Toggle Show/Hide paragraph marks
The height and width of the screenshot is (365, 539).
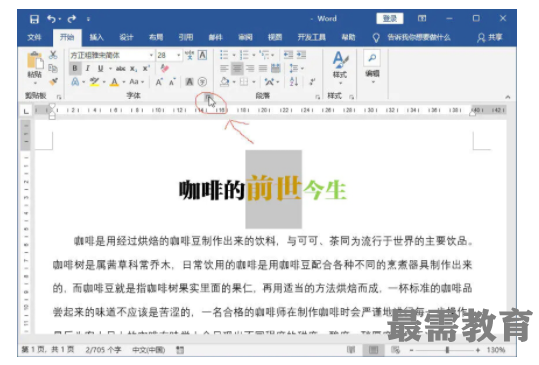(x=312, y=82)
